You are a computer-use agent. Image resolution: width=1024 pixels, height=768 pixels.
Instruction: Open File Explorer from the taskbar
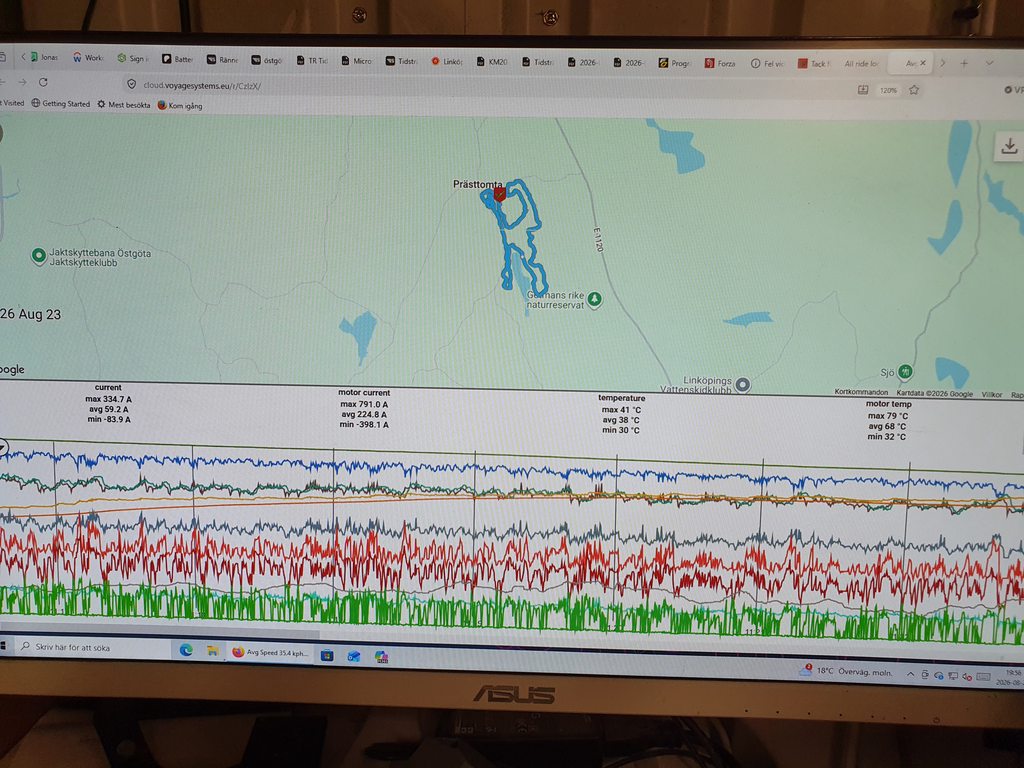pos(212,651)
